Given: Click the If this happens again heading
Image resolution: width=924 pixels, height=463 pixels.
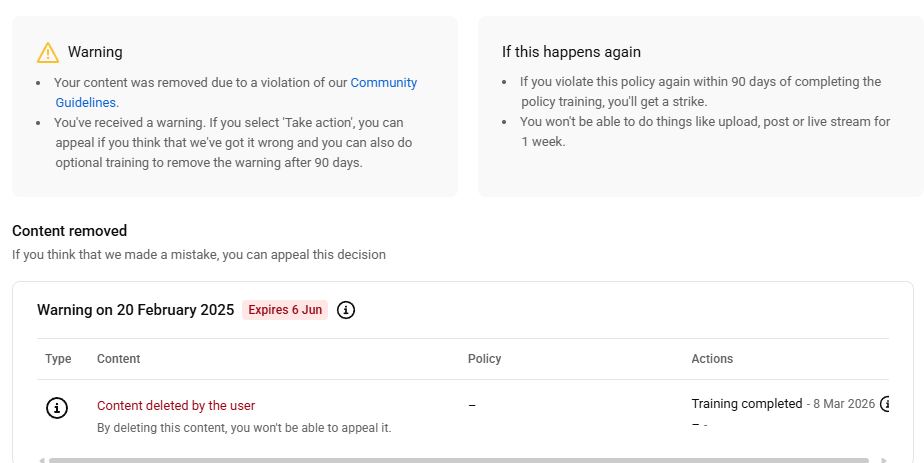Looking at the screenshot, I should (x=571, y=52).
